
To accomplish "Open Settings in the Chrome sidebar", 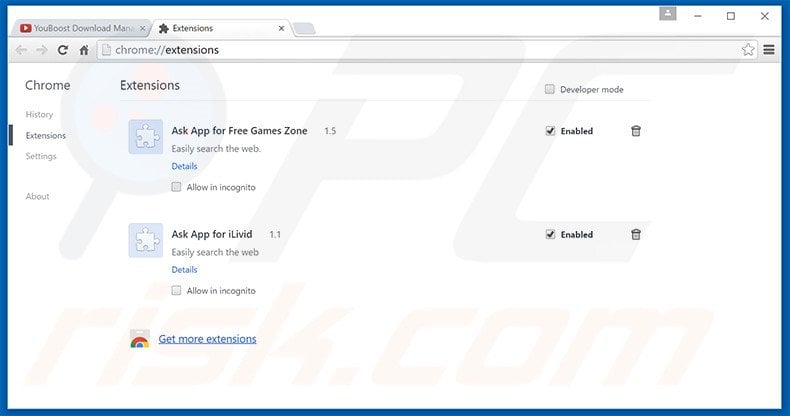I will pos(41,156).
